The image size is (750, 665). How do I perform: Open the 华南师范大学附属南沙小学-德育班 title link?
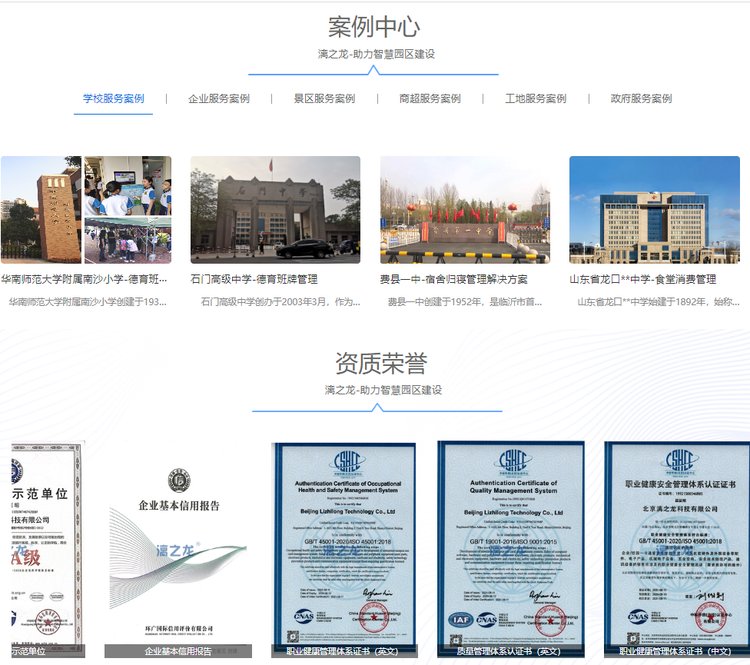pos(85,279)
